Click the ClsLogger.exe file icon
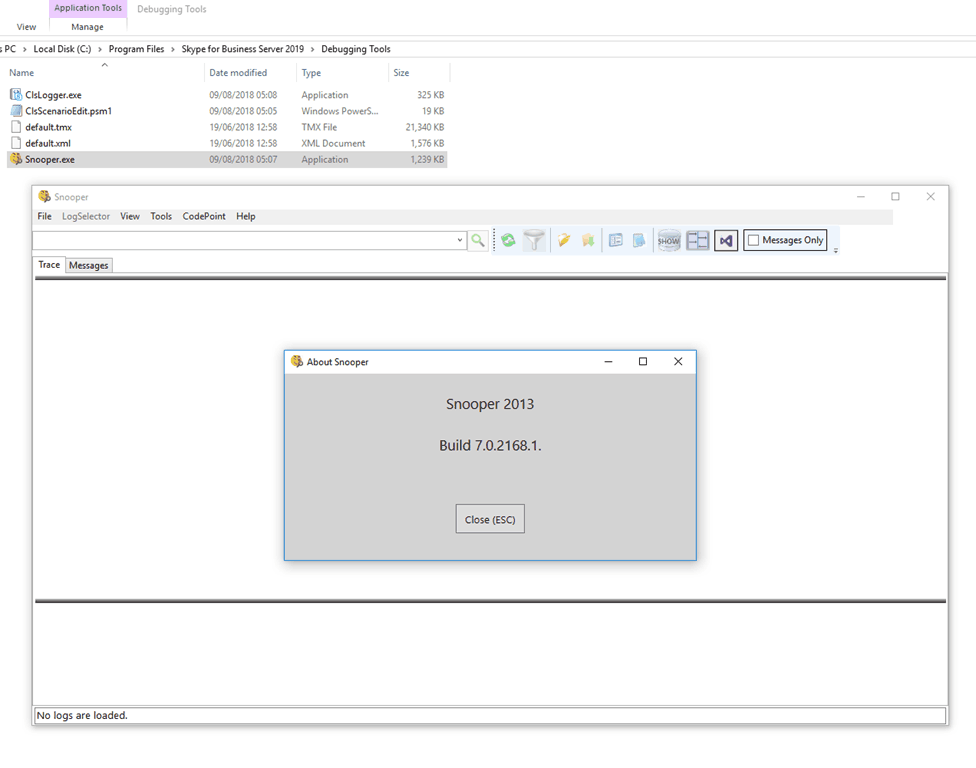Image resolution: width=976 pixels, height=768 pixels. pos(16,95)
